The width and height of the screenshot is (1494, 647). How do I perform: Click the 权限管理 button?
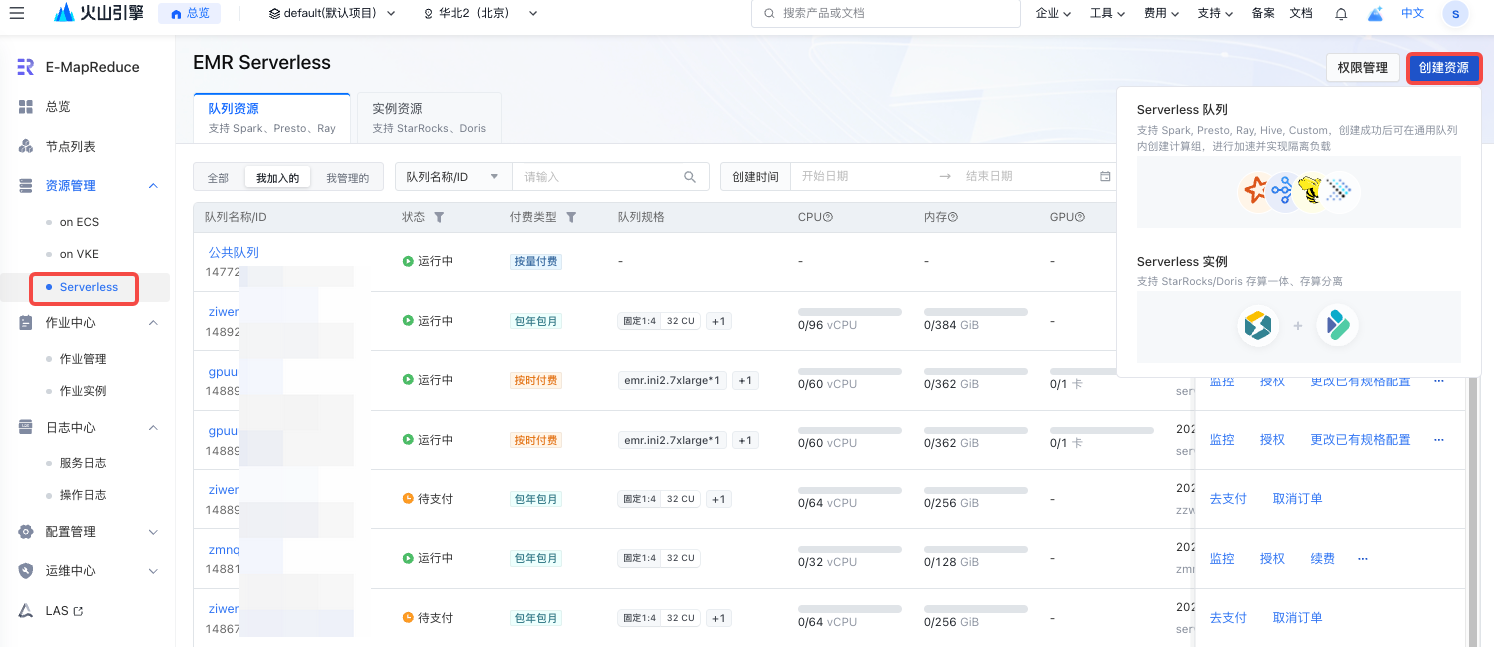[1362, 68]
